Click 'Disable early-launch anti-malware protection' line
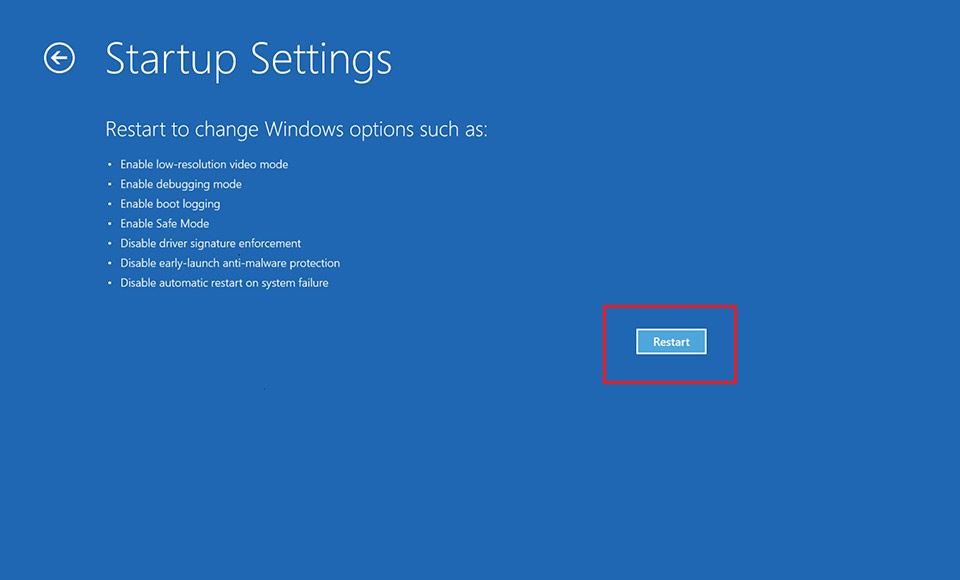The width and height of the screenshot is (960, 580). coord(230,263)
